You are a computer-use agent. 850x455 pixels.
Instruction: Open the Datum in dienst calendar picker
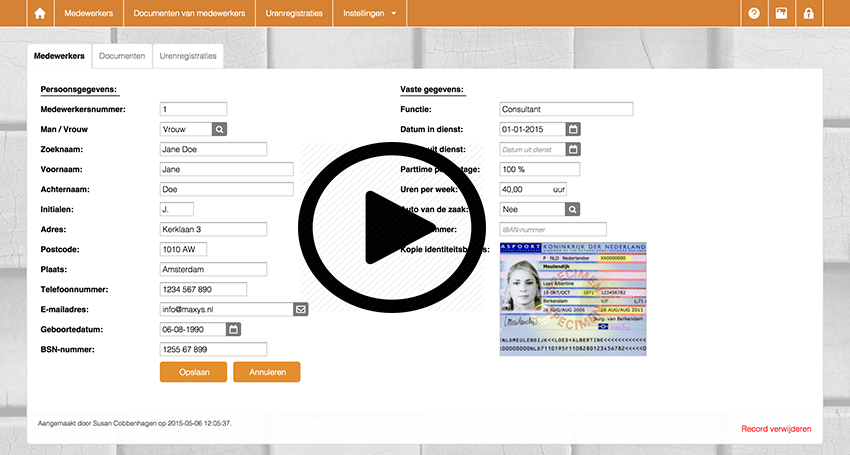tap(573, 129)
